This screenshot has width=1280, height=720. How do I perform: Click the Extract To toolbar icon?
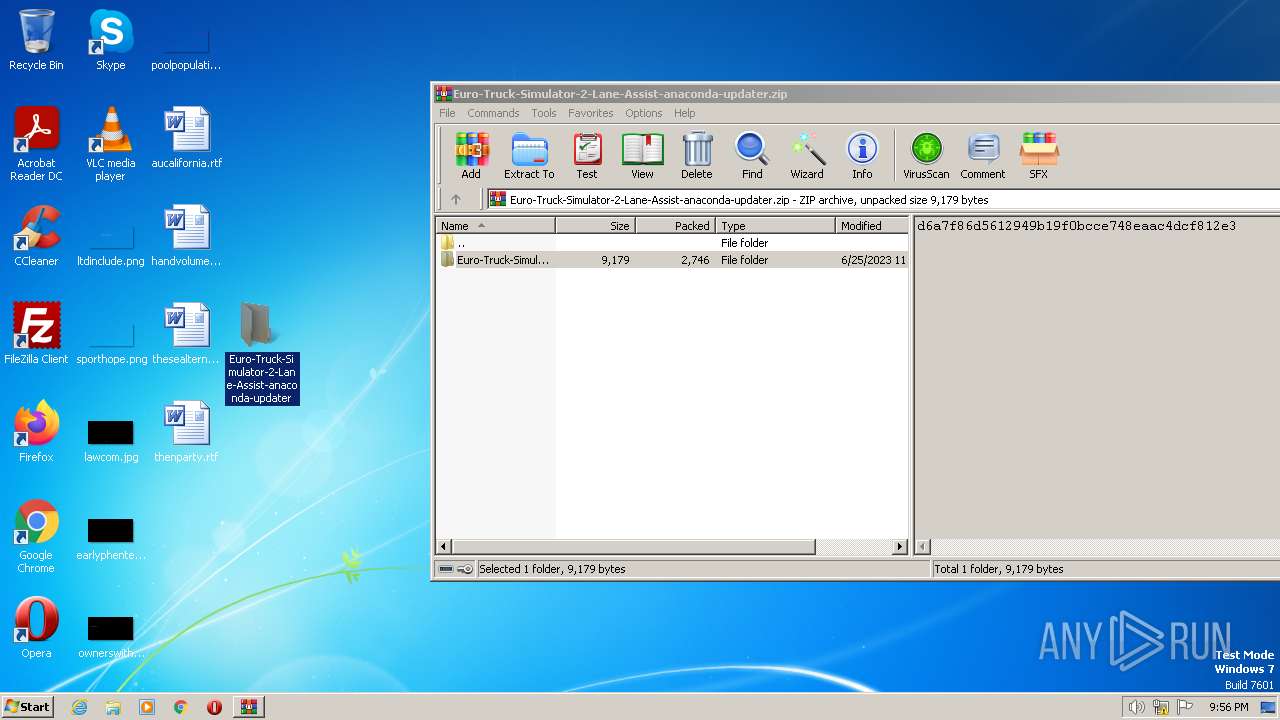pos(529,156)
